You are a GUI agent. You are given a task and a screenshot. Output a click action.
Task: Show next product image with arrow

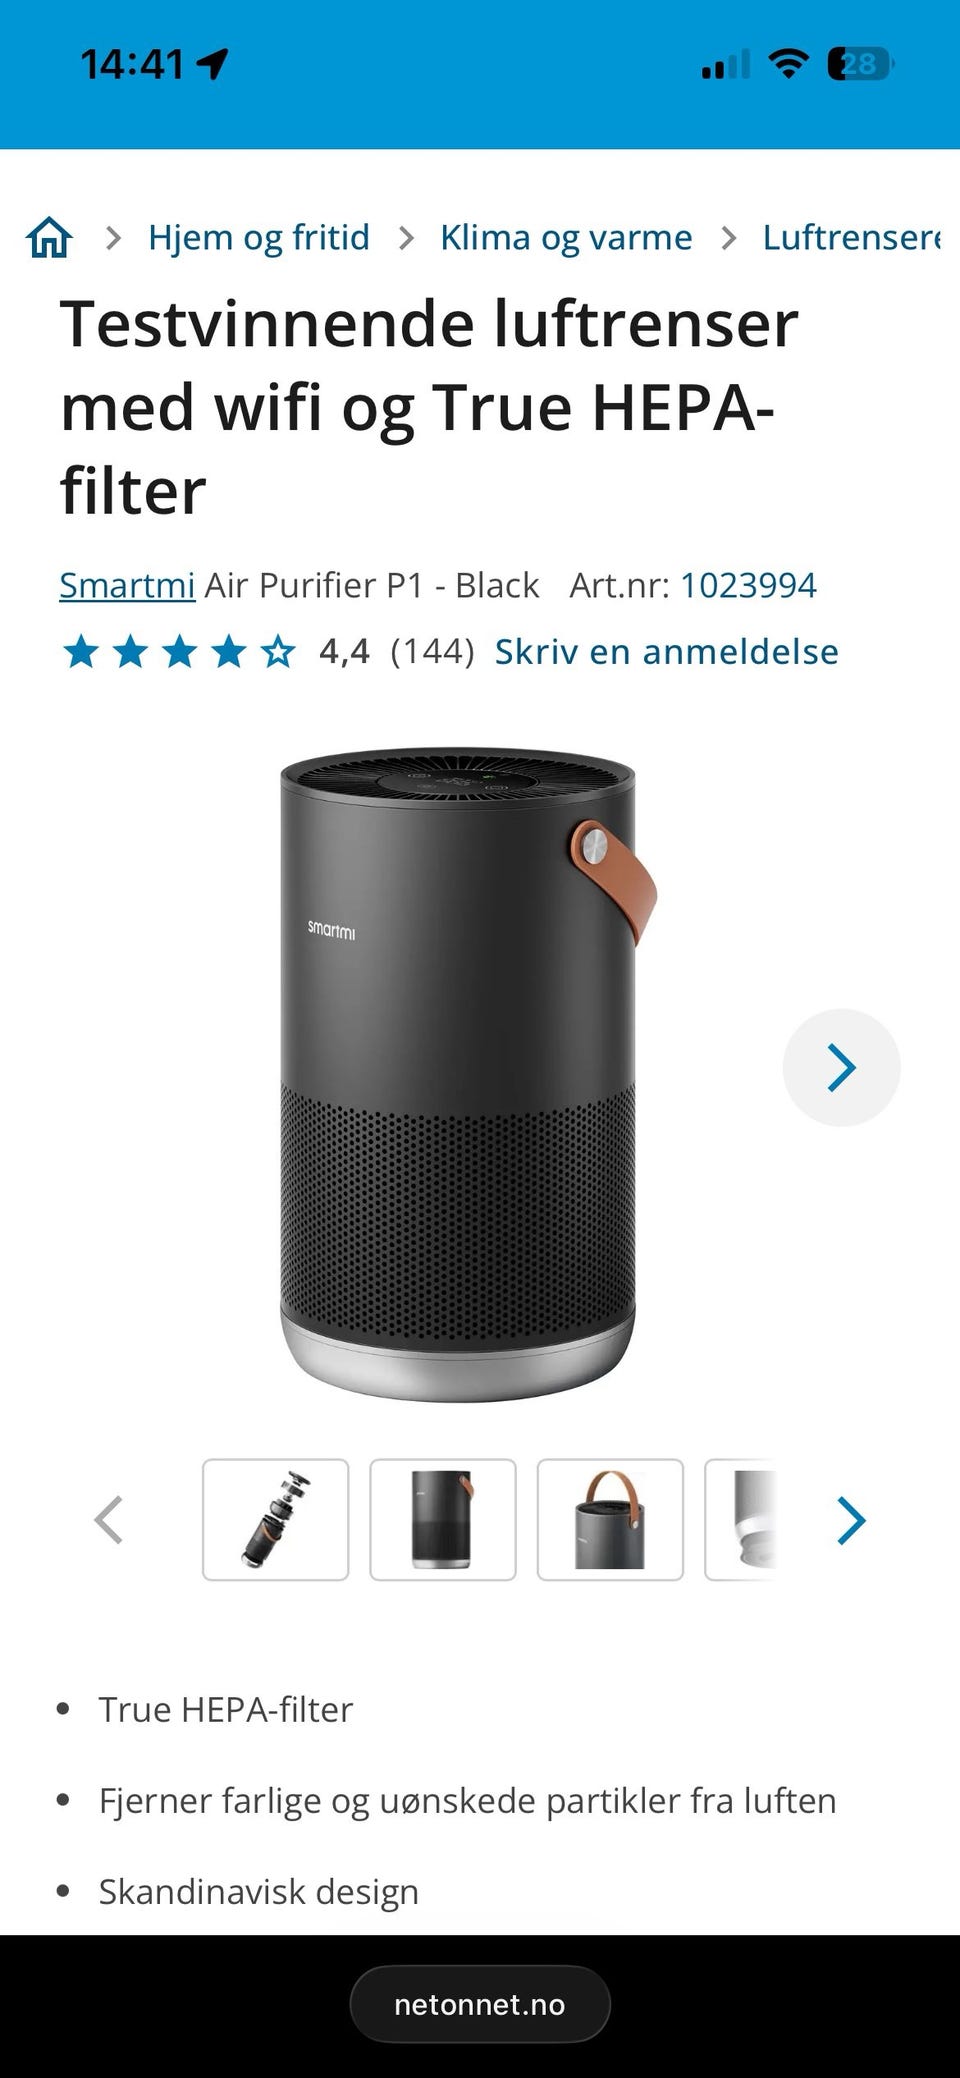point(841,1067)
